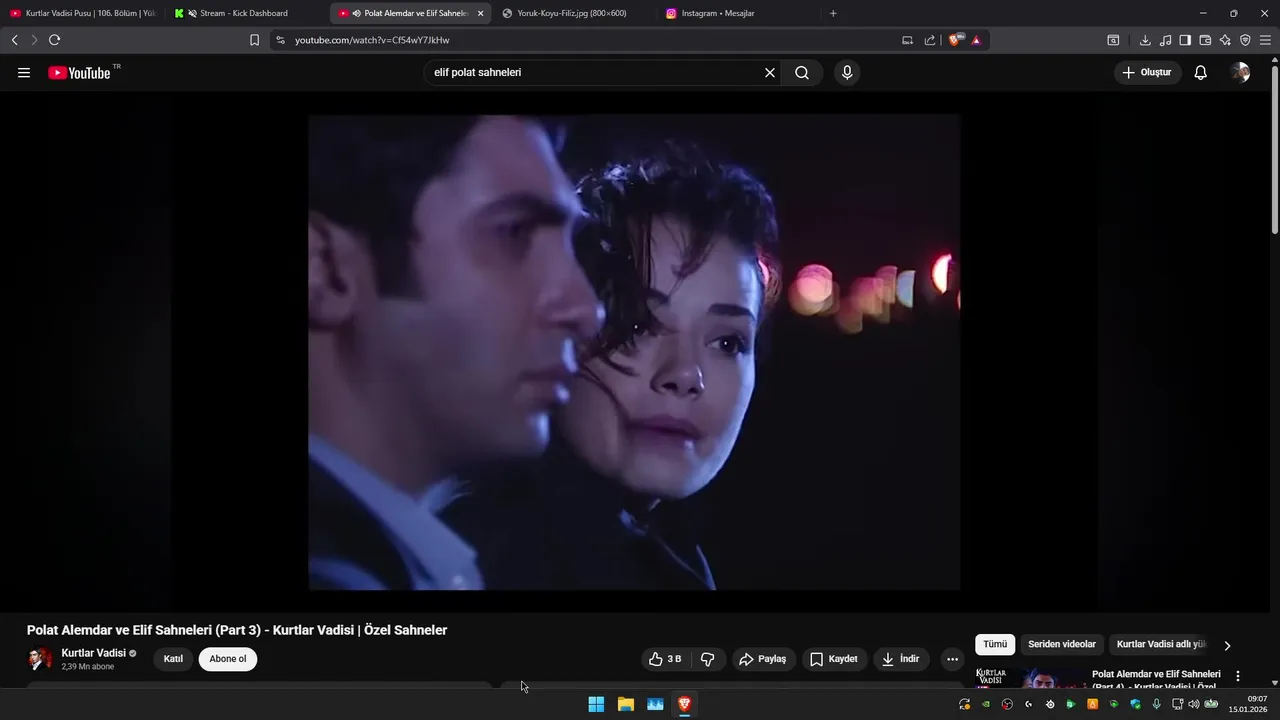
Task: Open the Polat Alemdar ve Elif Part 4 suggestion
Action: coord(1156,680)
